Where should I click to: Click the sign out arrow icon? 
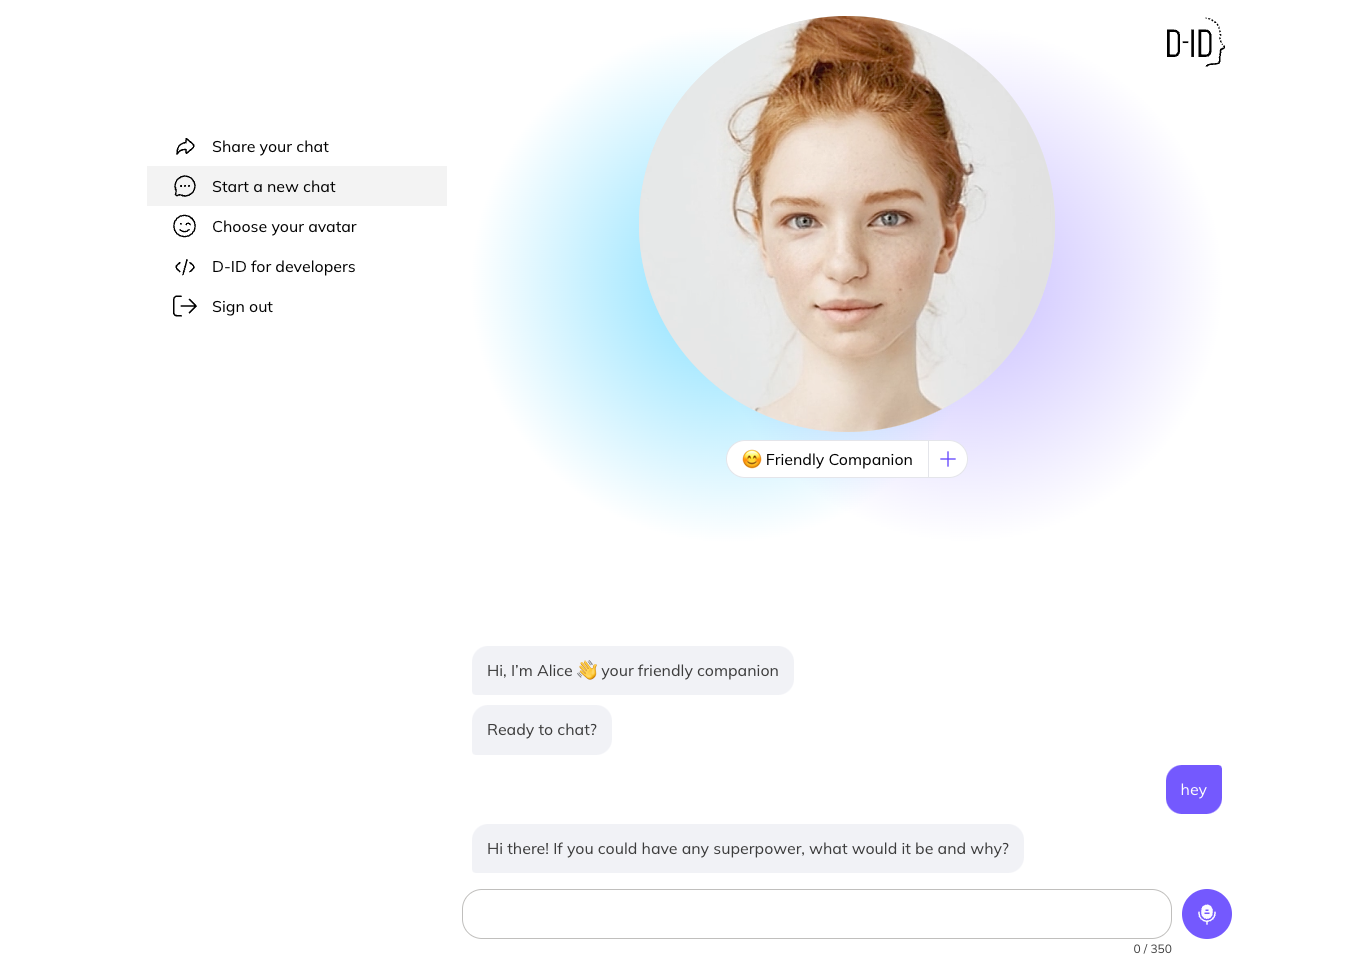pos(185,306)
